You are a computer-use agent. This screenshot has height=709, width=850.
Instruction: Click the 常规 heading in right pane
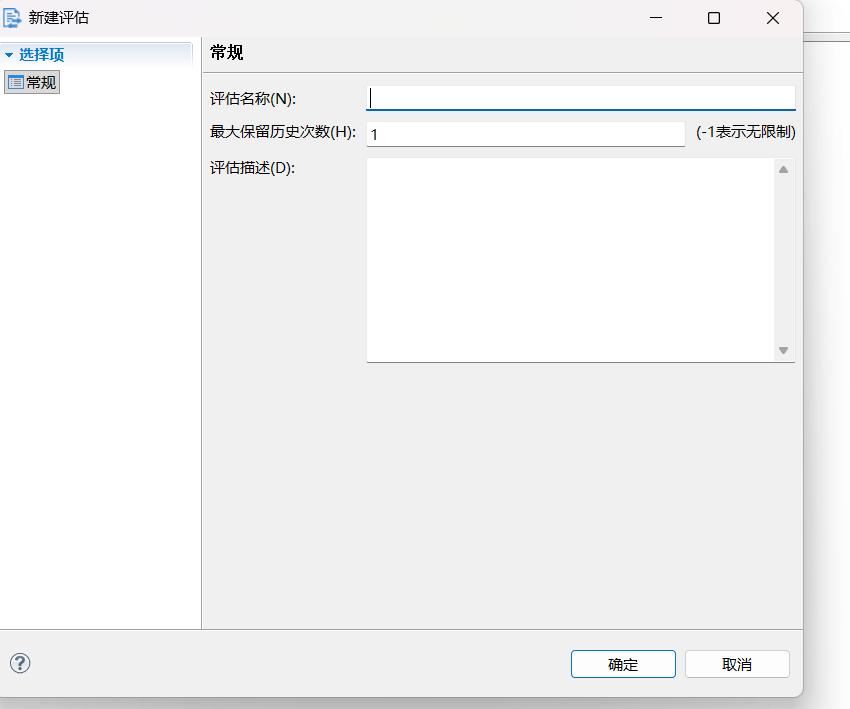(227, 53)
